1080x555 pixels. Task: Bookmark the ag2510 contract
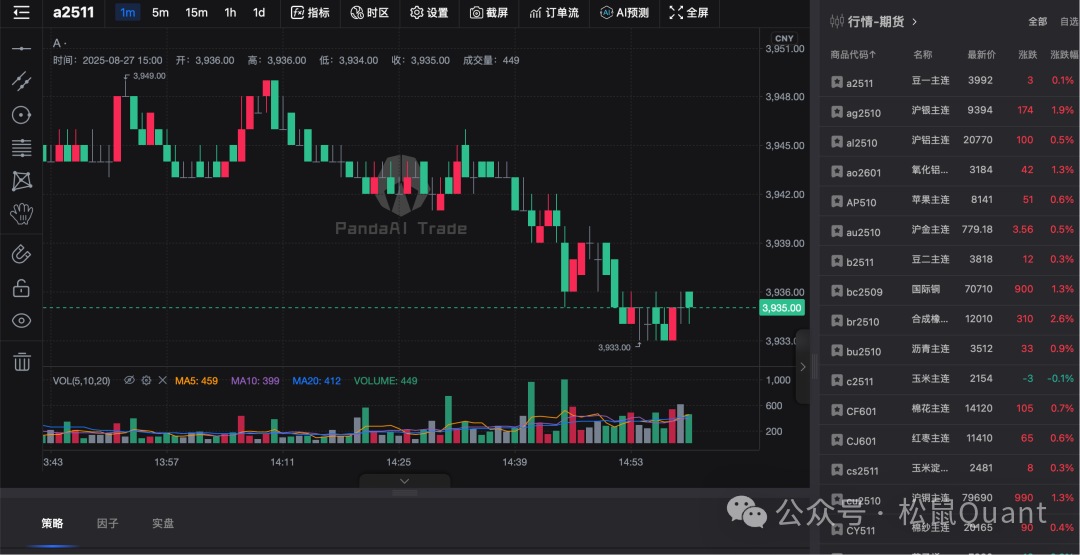tap(836, 112)
